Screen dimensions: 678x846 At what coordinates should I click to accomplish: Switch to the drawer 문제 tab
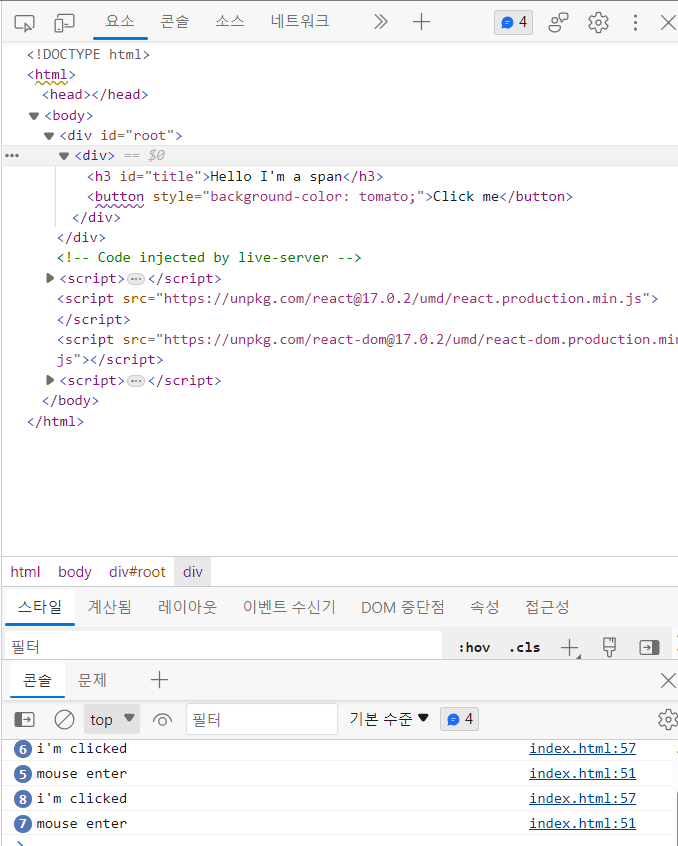tap(92, 680)
